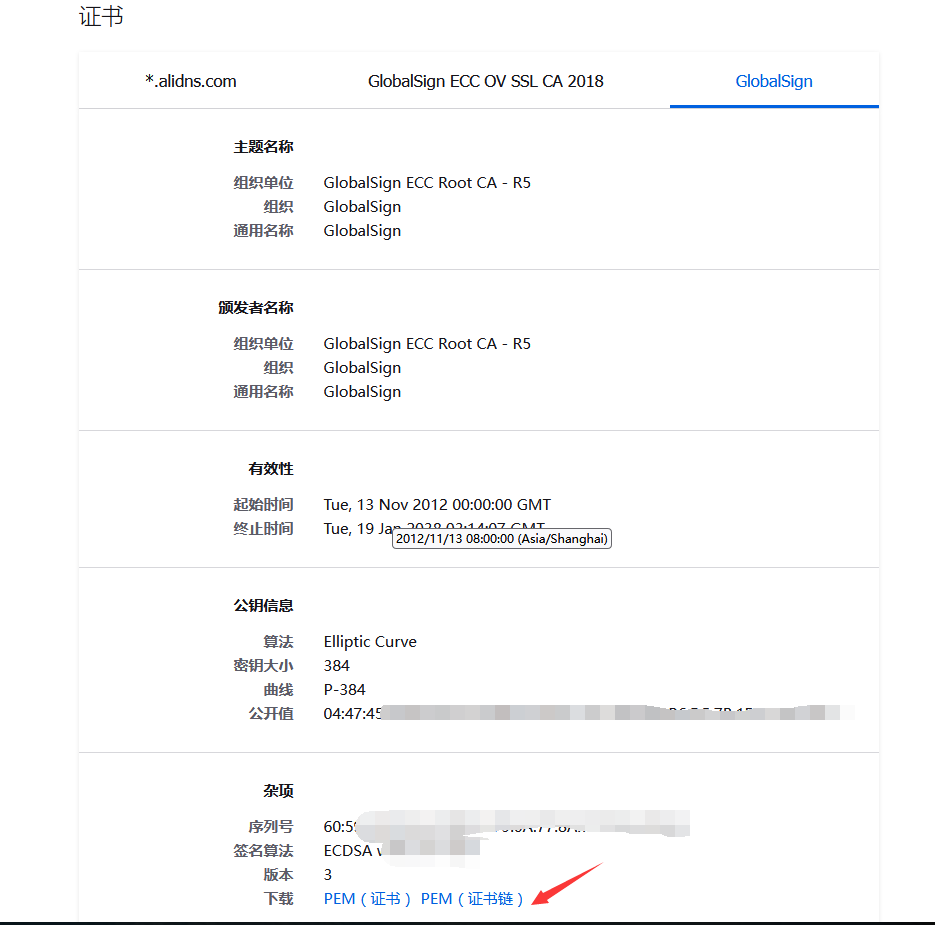Click the 证书 page heading

pos(101,16)
